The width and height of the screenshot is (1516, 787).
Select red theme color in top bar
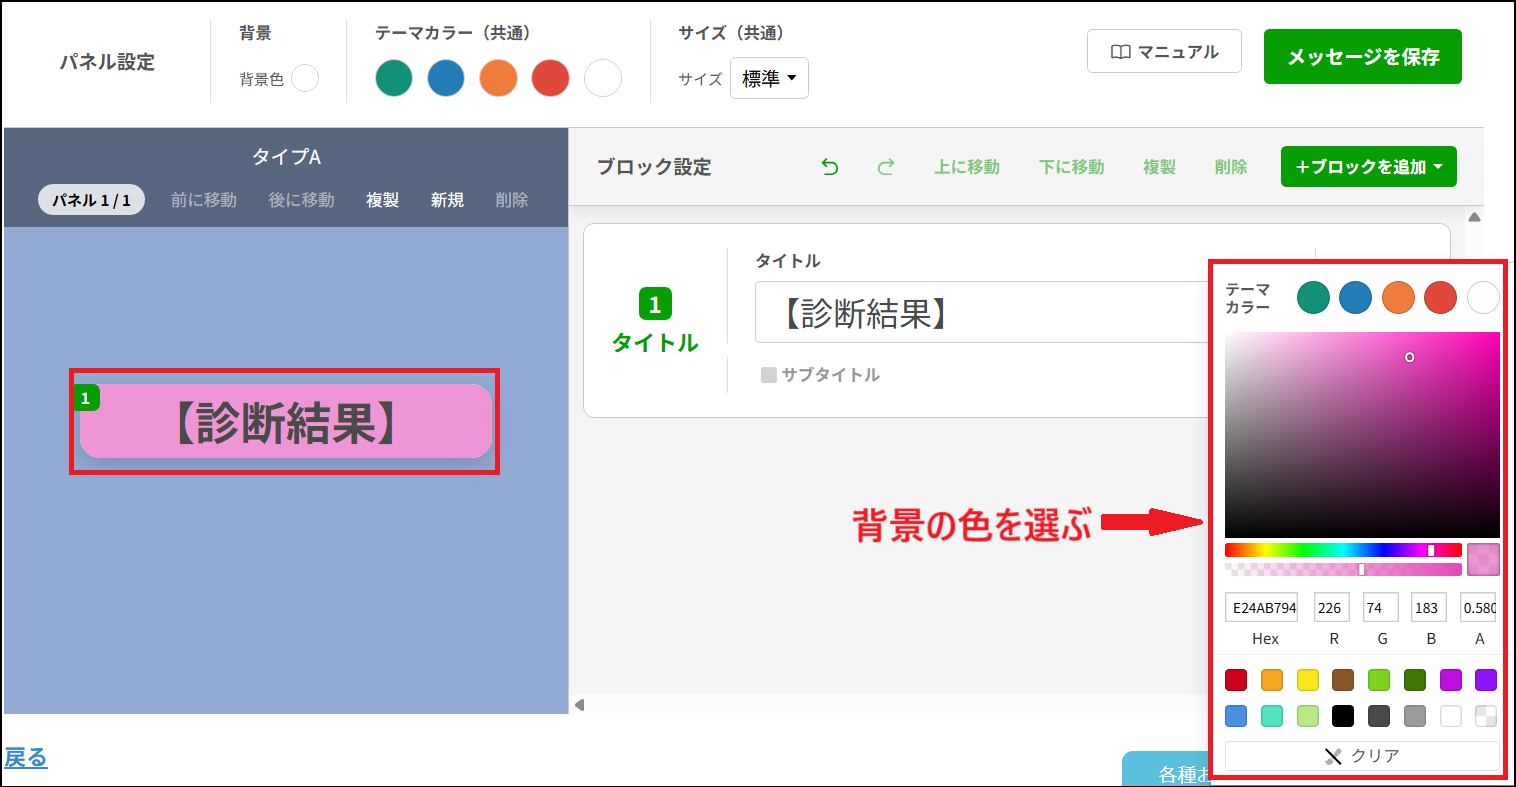click(550, 78)
